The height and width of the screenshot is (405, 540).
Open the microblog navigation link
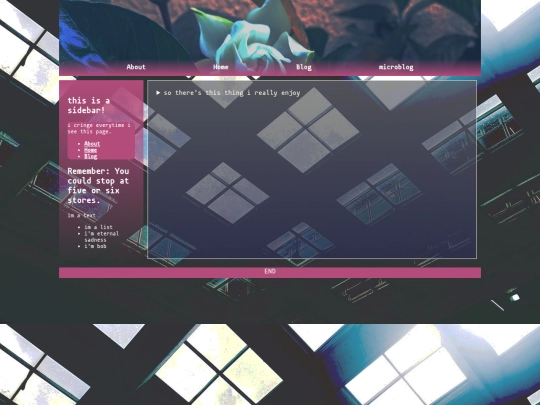pos(396,67)
